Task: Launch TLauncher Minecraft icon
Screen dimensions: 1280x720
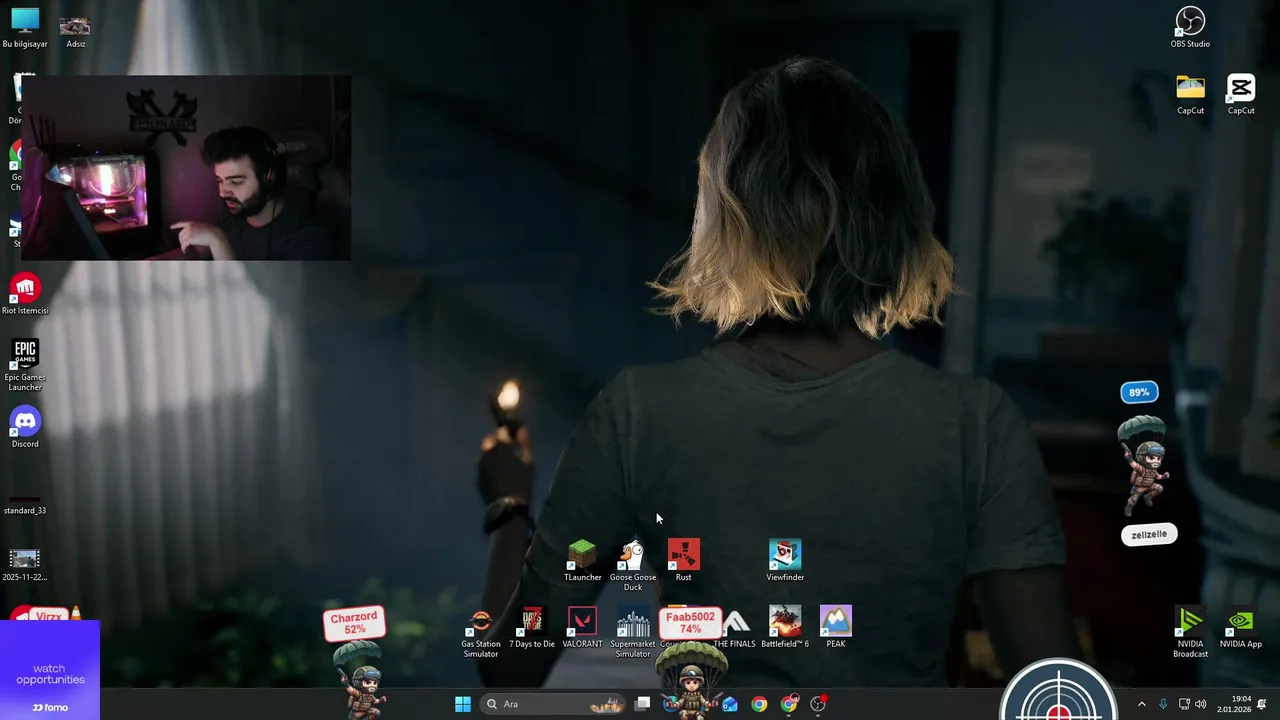Action: coord(582,560)
